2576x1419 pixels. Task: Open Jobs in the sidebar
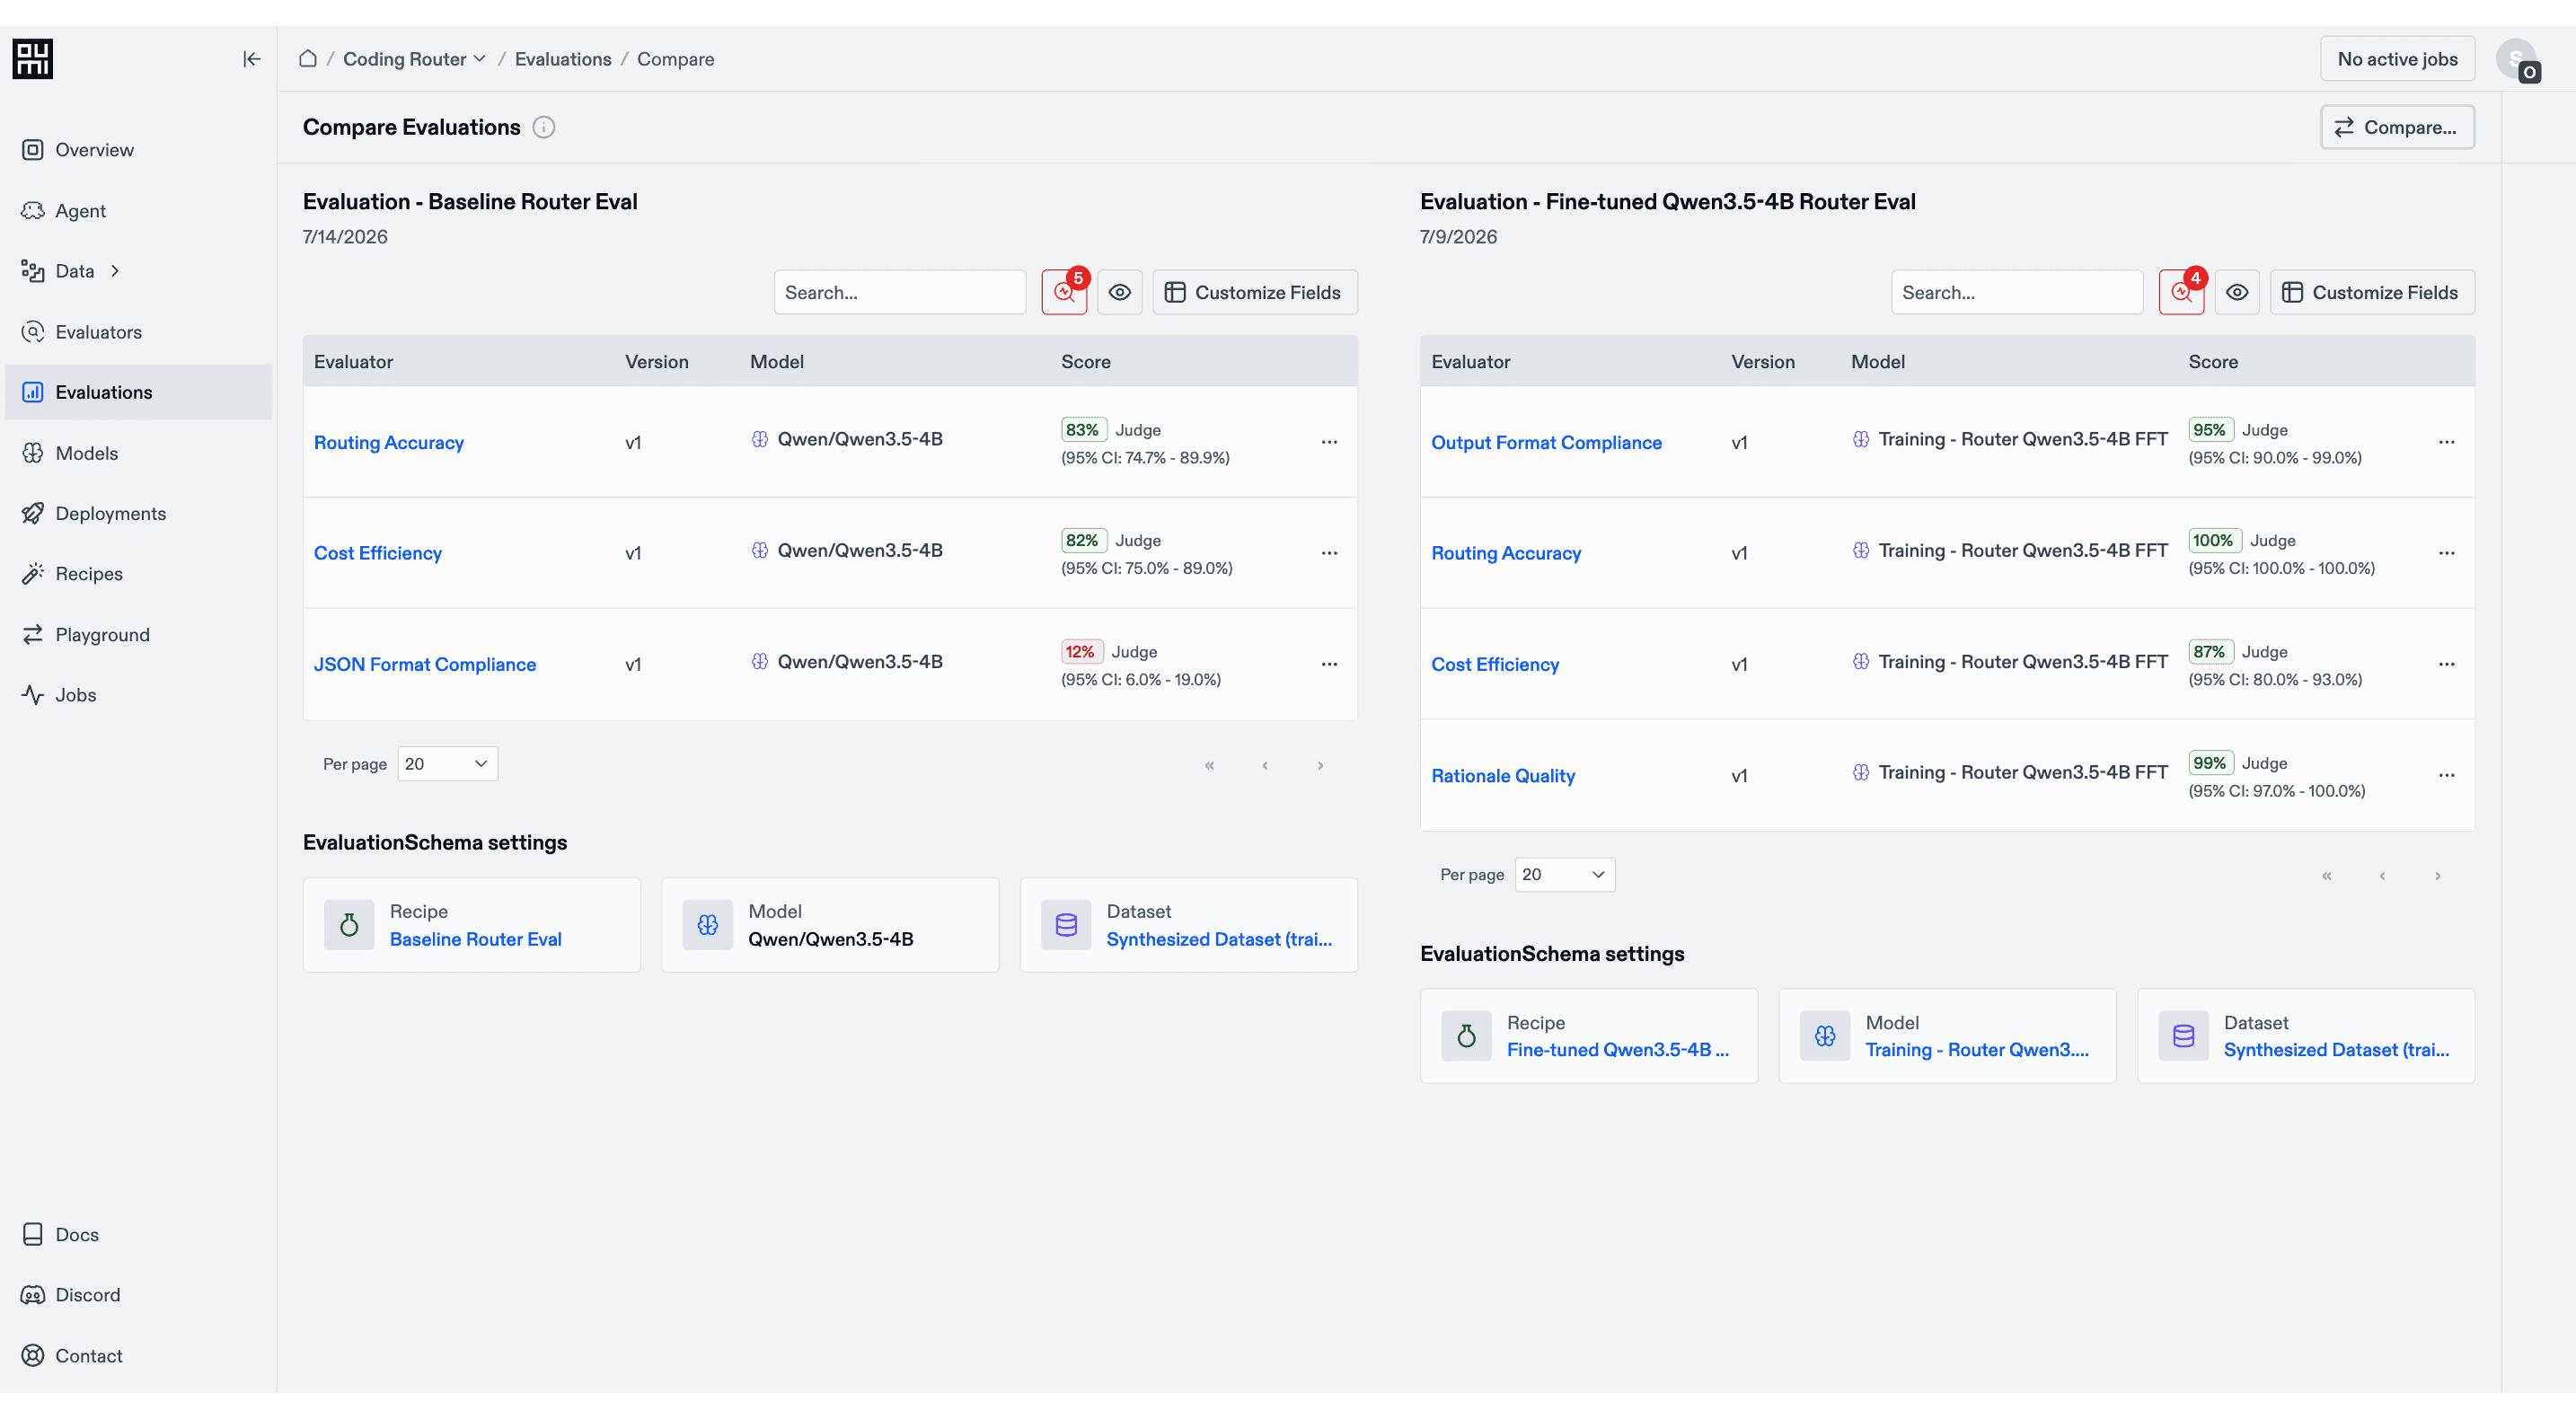[139, 695]
